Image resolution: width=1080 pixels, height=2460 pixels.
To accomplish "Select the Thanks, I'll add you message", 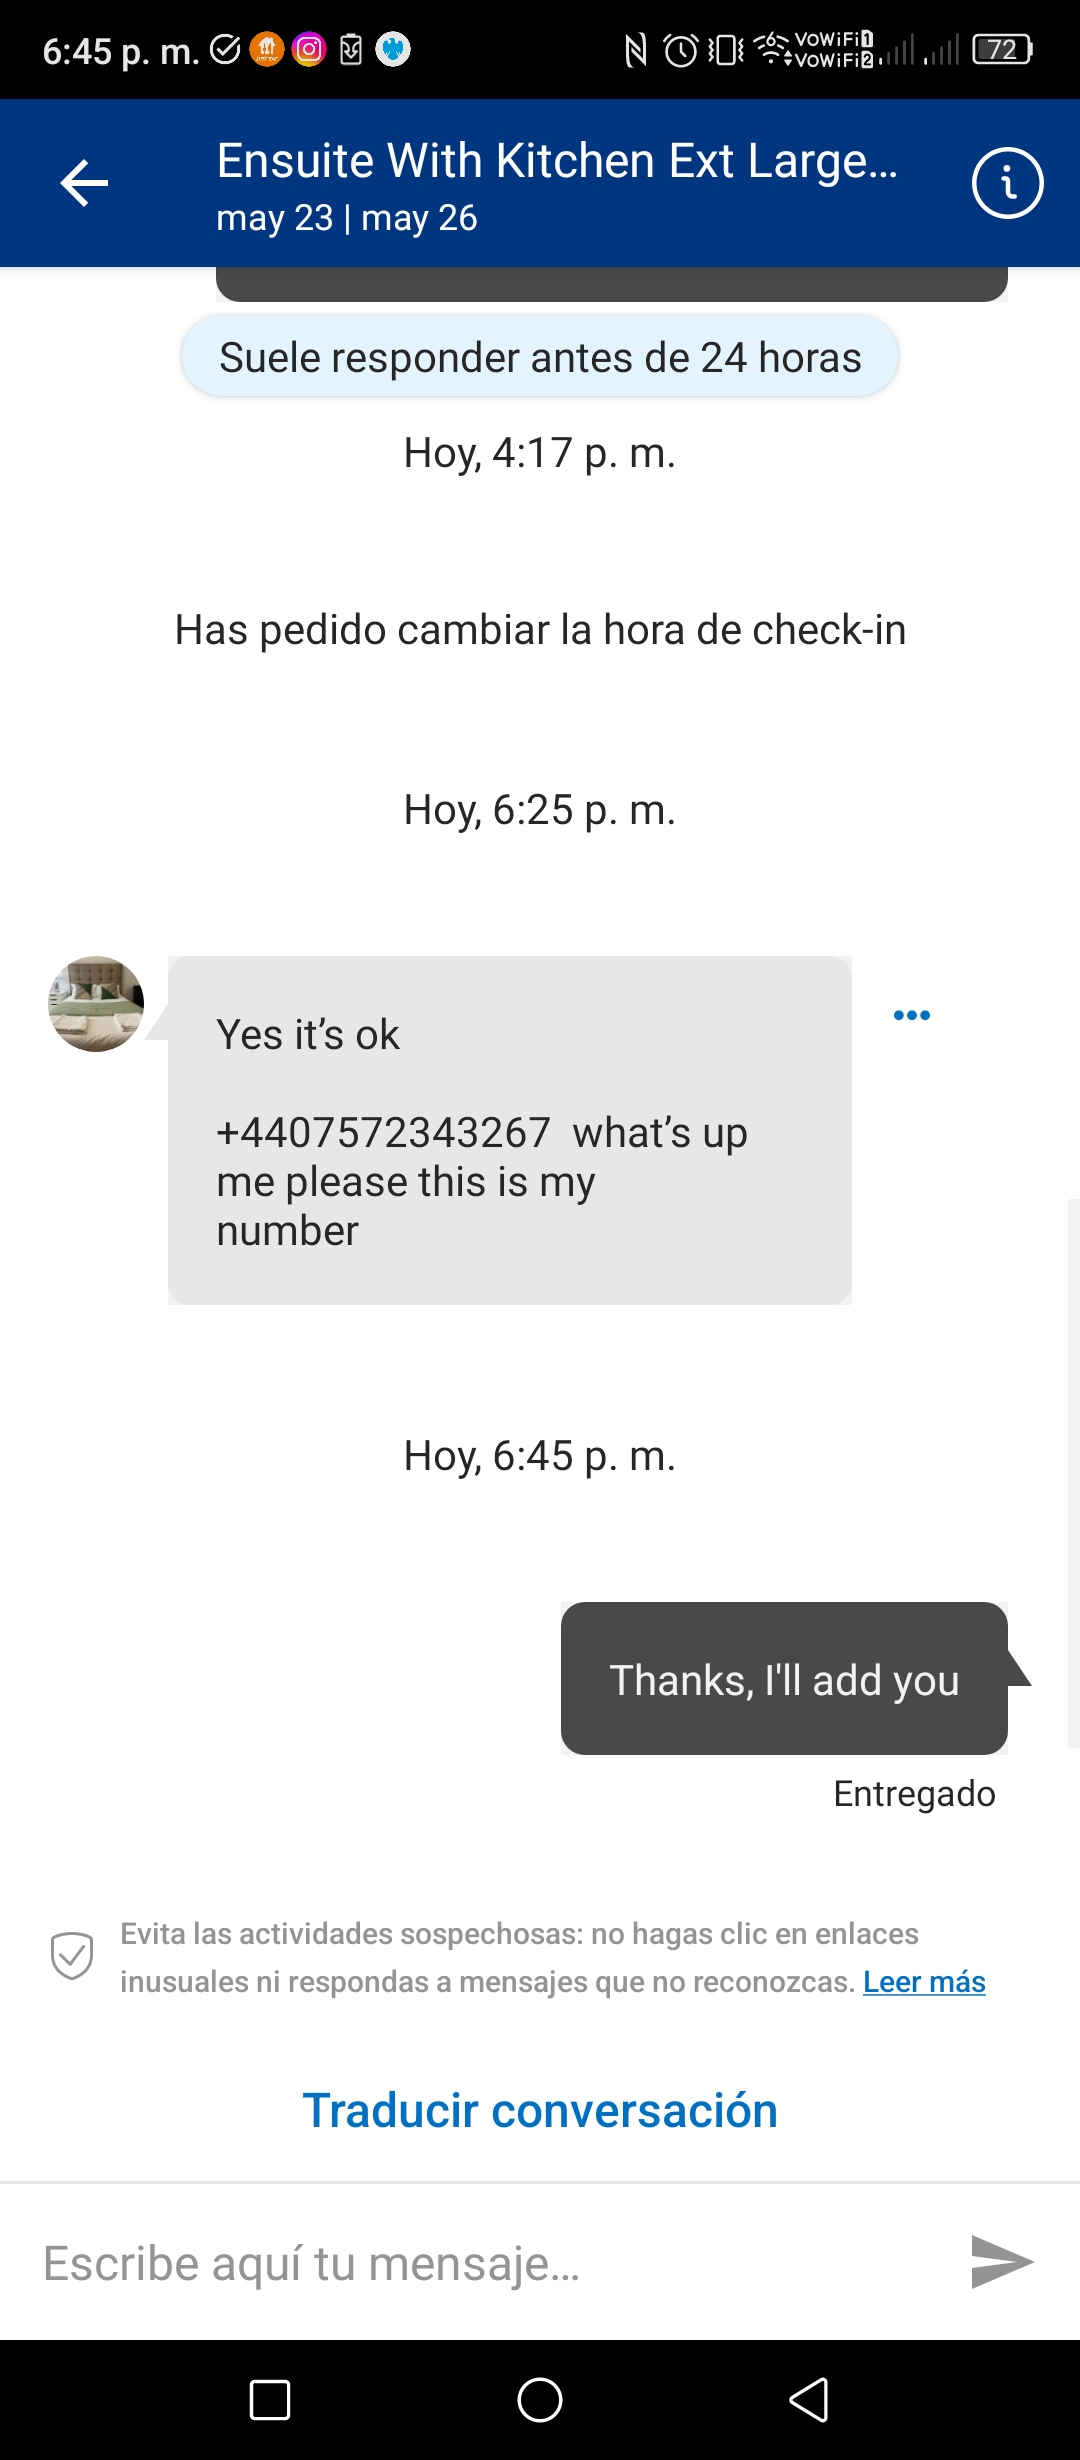I will pyautogui.click(x=784, y=1679).
